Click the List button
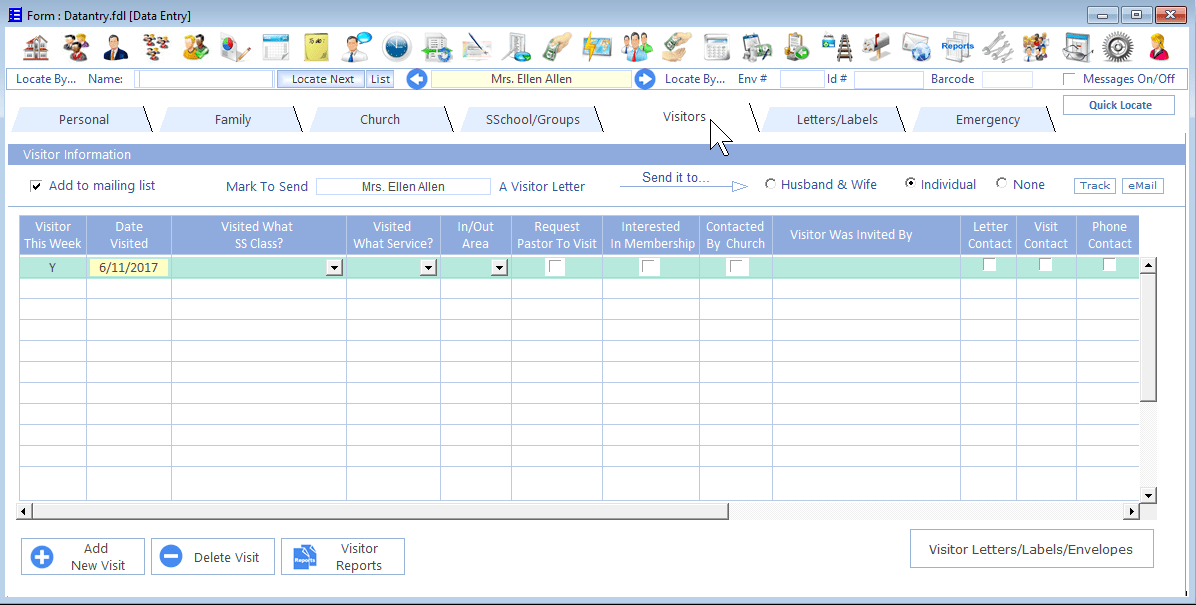Screen dimensions: 1196x605 click(381, 79)
